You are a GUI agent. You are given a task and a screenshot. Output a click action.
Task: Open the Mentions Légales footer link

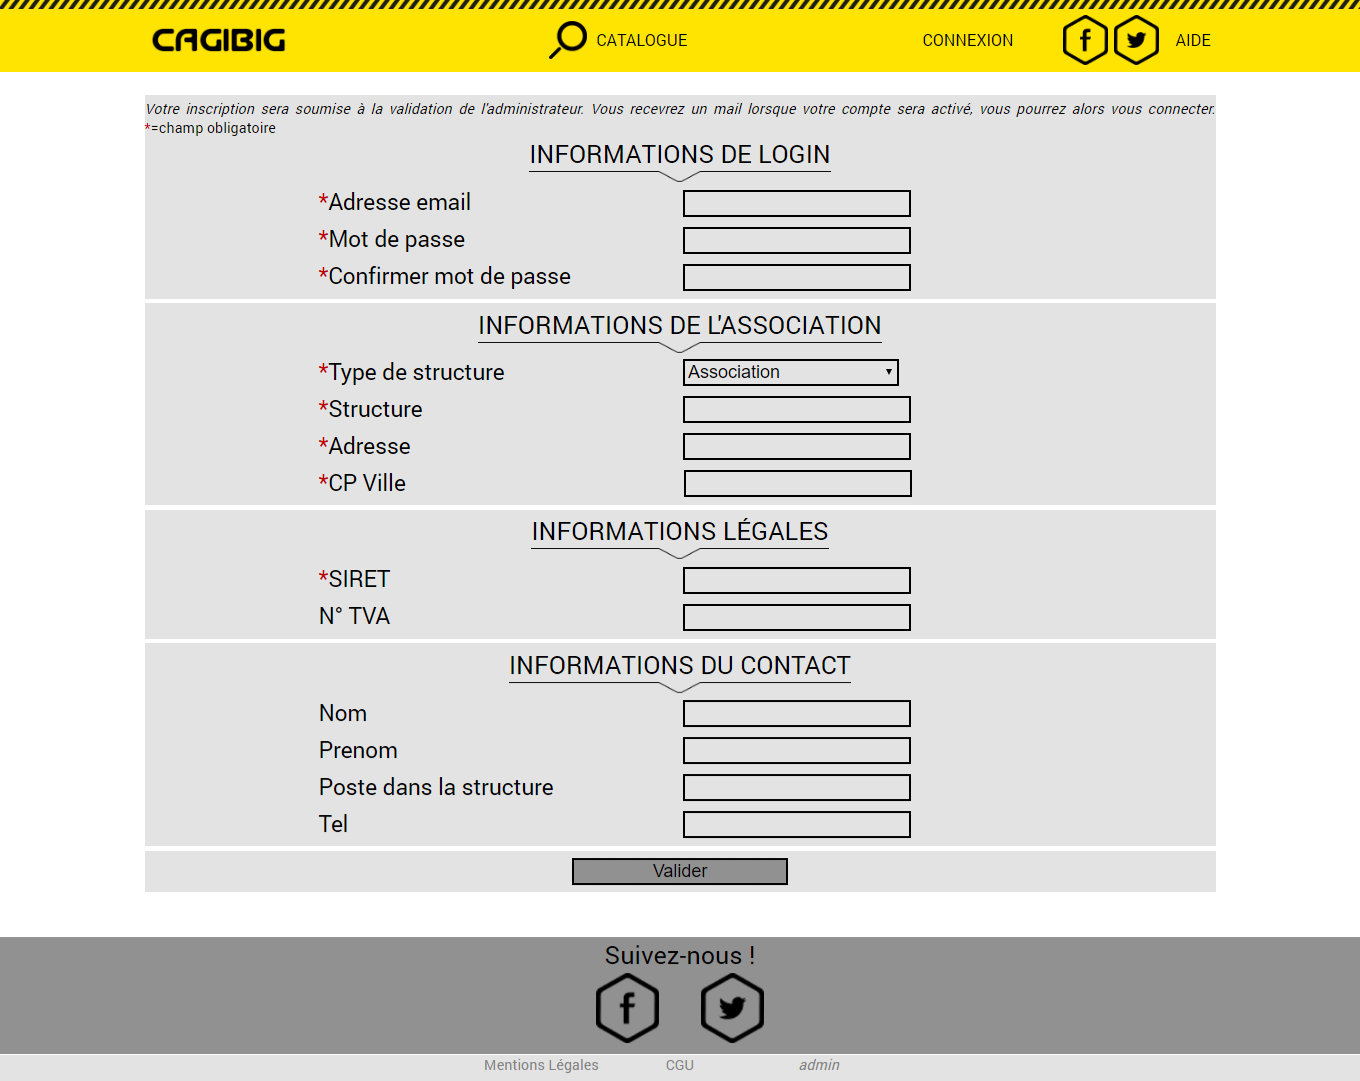pos(541,1065)
